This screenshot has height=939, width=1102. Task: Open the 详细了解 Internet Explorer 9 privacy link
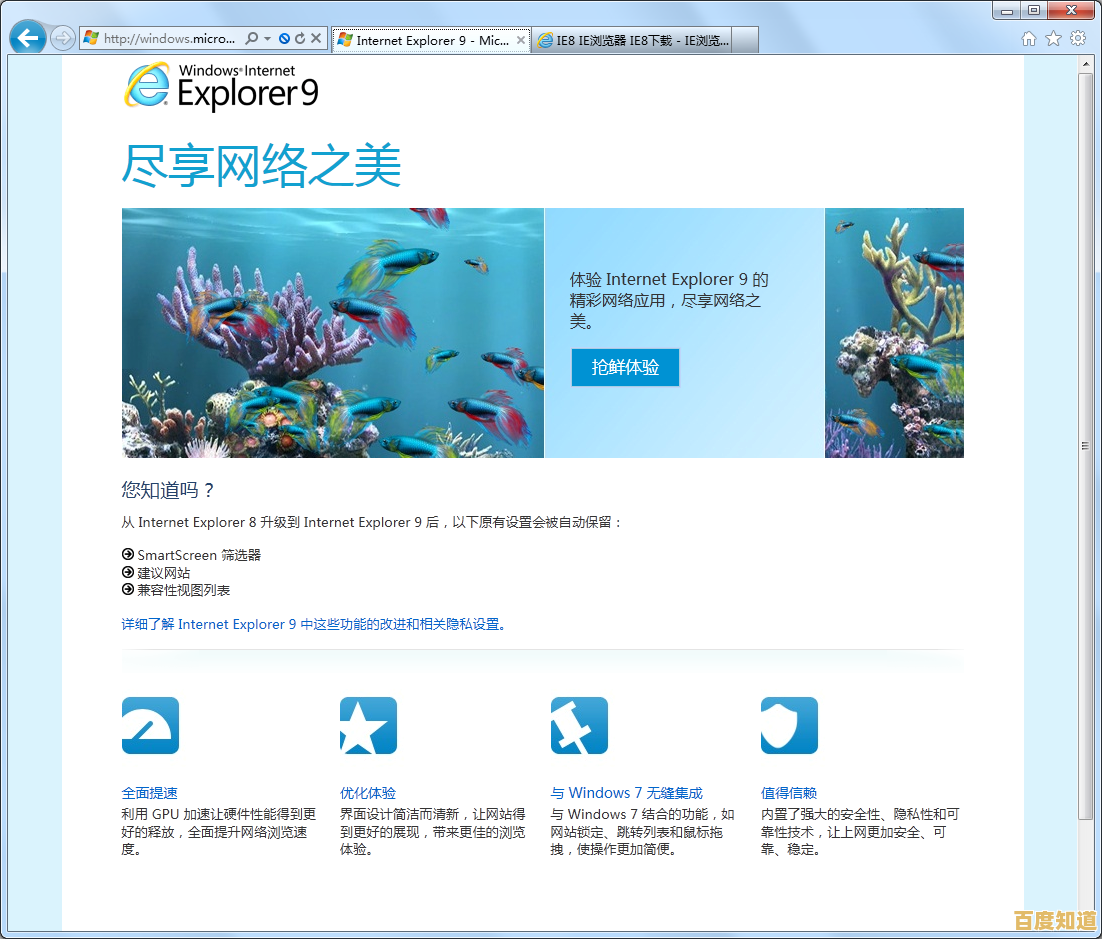click(310, 624)
